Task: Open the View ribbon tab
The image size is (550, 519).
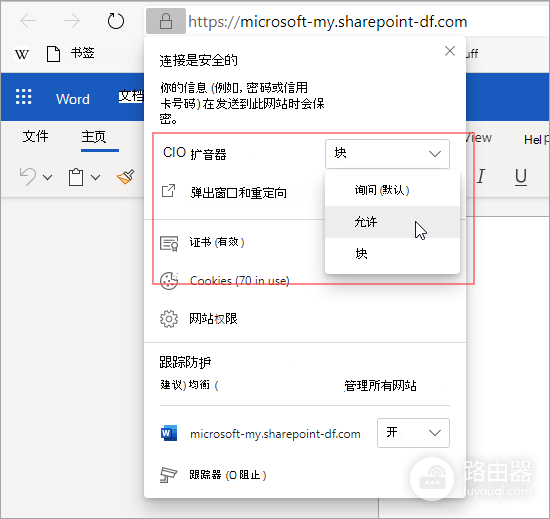Action: point(479,138)
